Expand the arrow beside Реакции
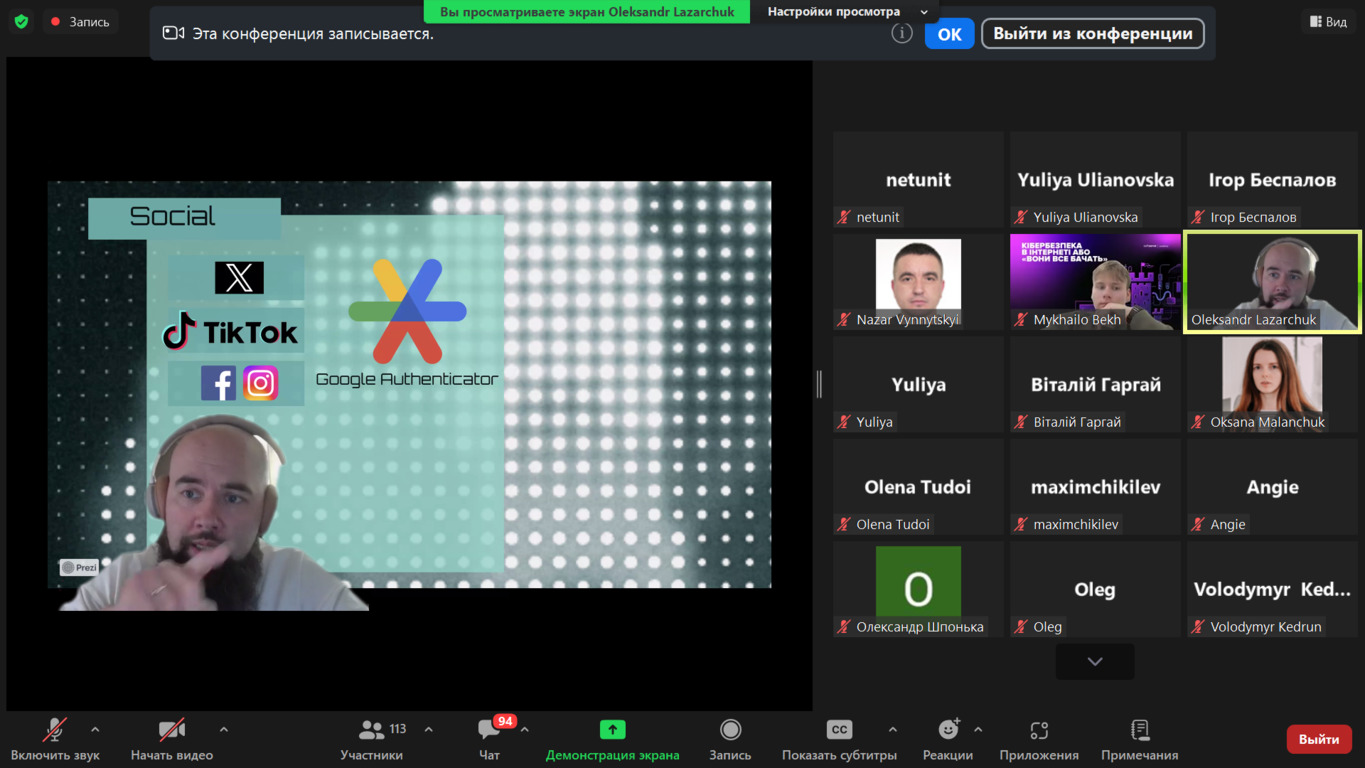Screen dimensions: 1365x768 [978, 730]
